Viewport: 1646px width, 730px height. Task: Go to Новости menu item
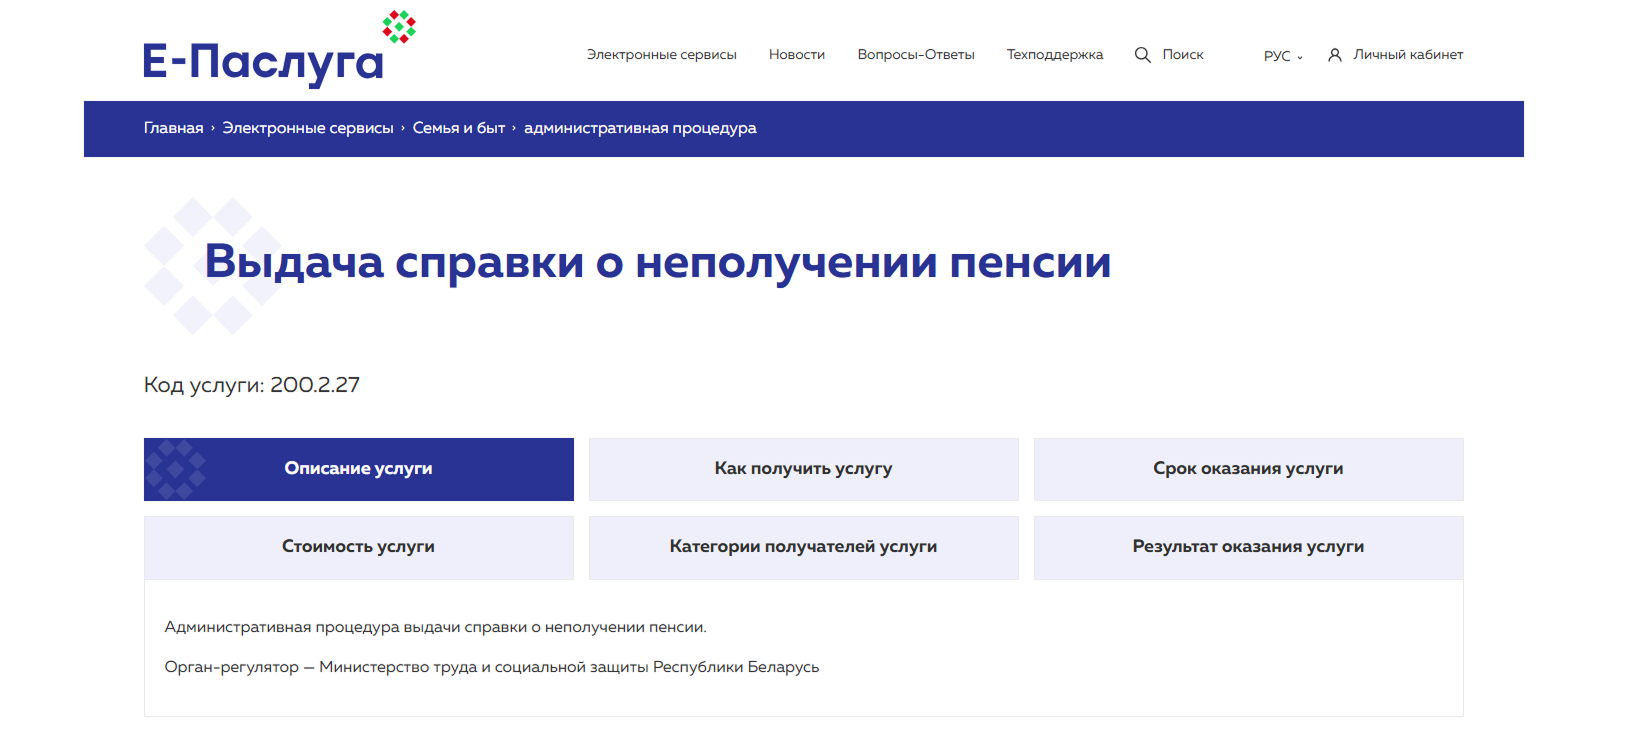(796, 55)
